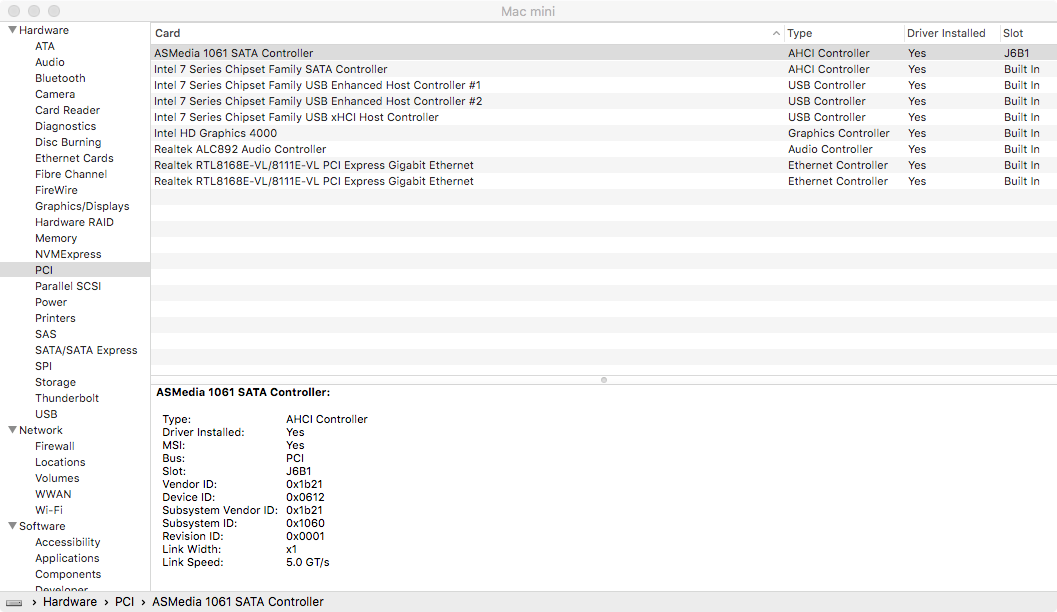Select Thunderbolt in the sidebar
The image size is (1057, 612).
pyautogui.click(x=67, y=398)
